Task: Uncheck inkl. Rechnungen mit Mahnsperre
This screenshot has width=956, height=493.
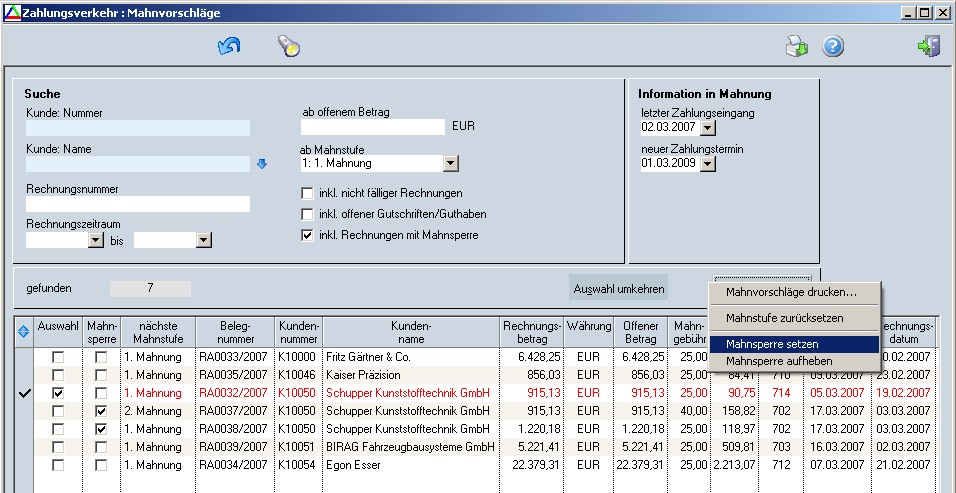Action: pos(308,235)
